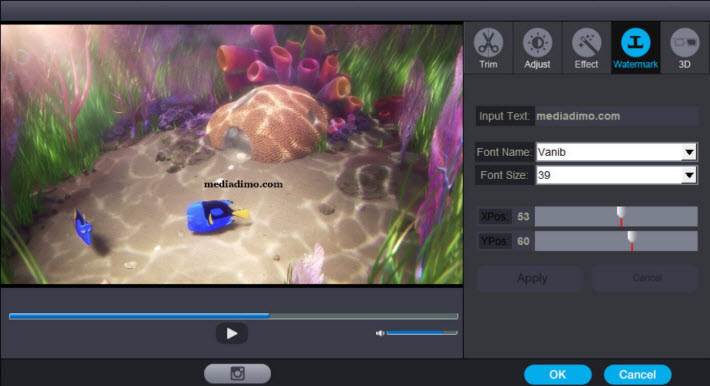This screenshot has height=386, width=710.
Task: Click the XPos value 53
Action: tap(523, 217)
